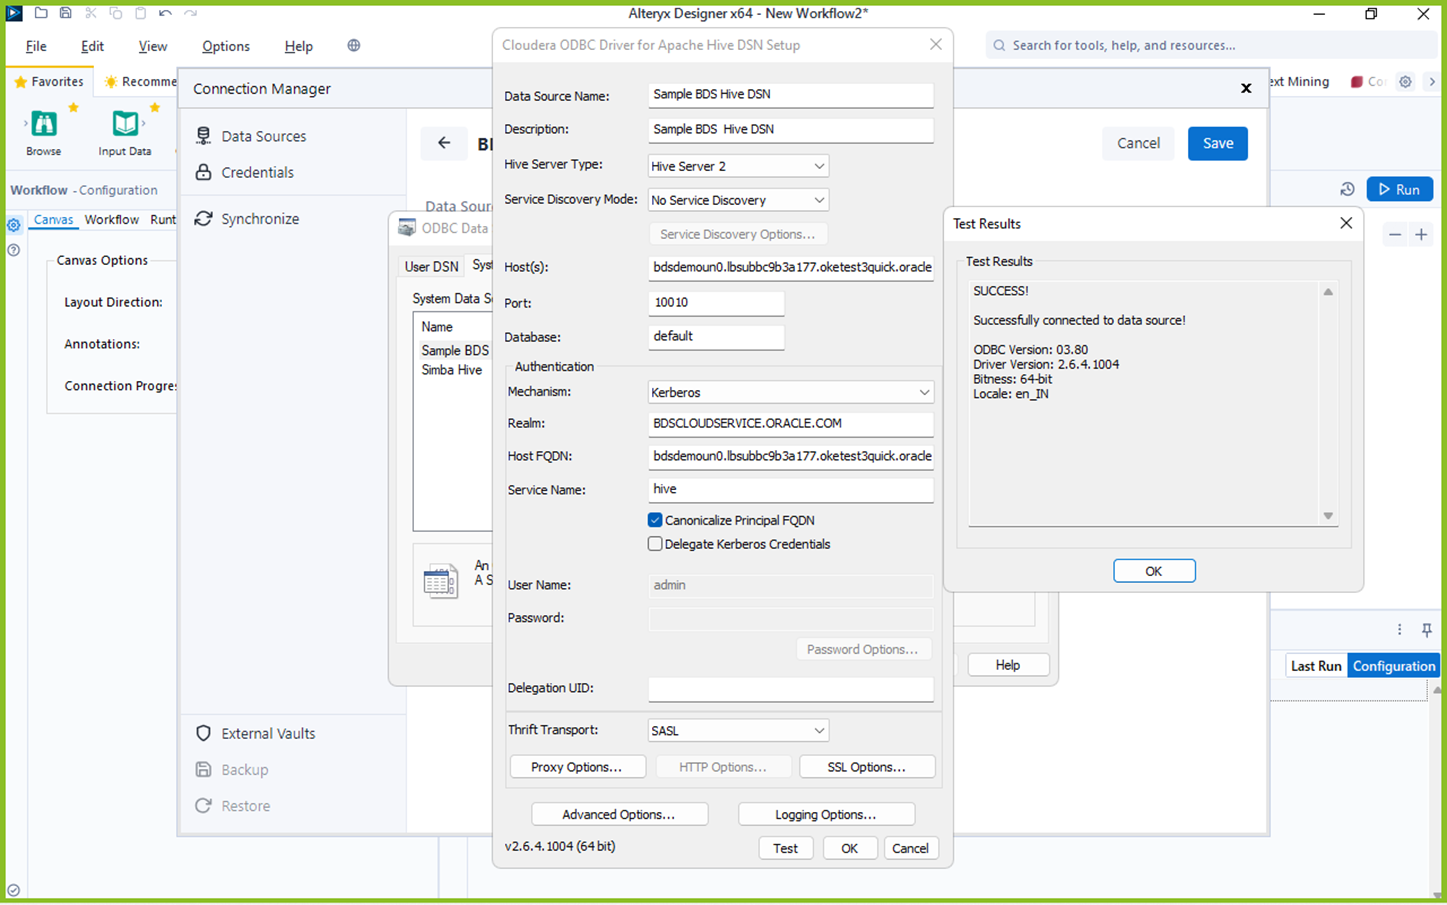Click Save in Connection Manager
Image resolution: width=1447 pixels, height=905 pixels.
pyautogui.click(x=1218, y=143)
